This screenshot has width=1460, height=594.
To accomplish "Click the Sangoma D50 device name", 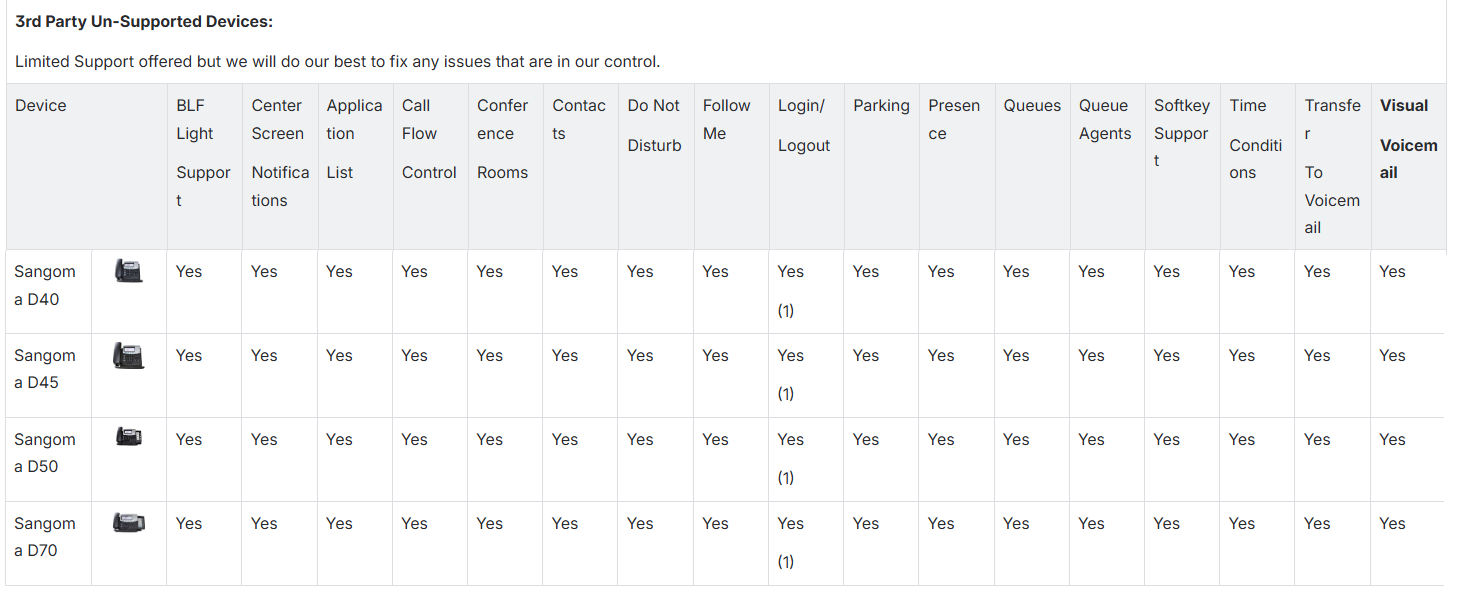I will [45, 453].
